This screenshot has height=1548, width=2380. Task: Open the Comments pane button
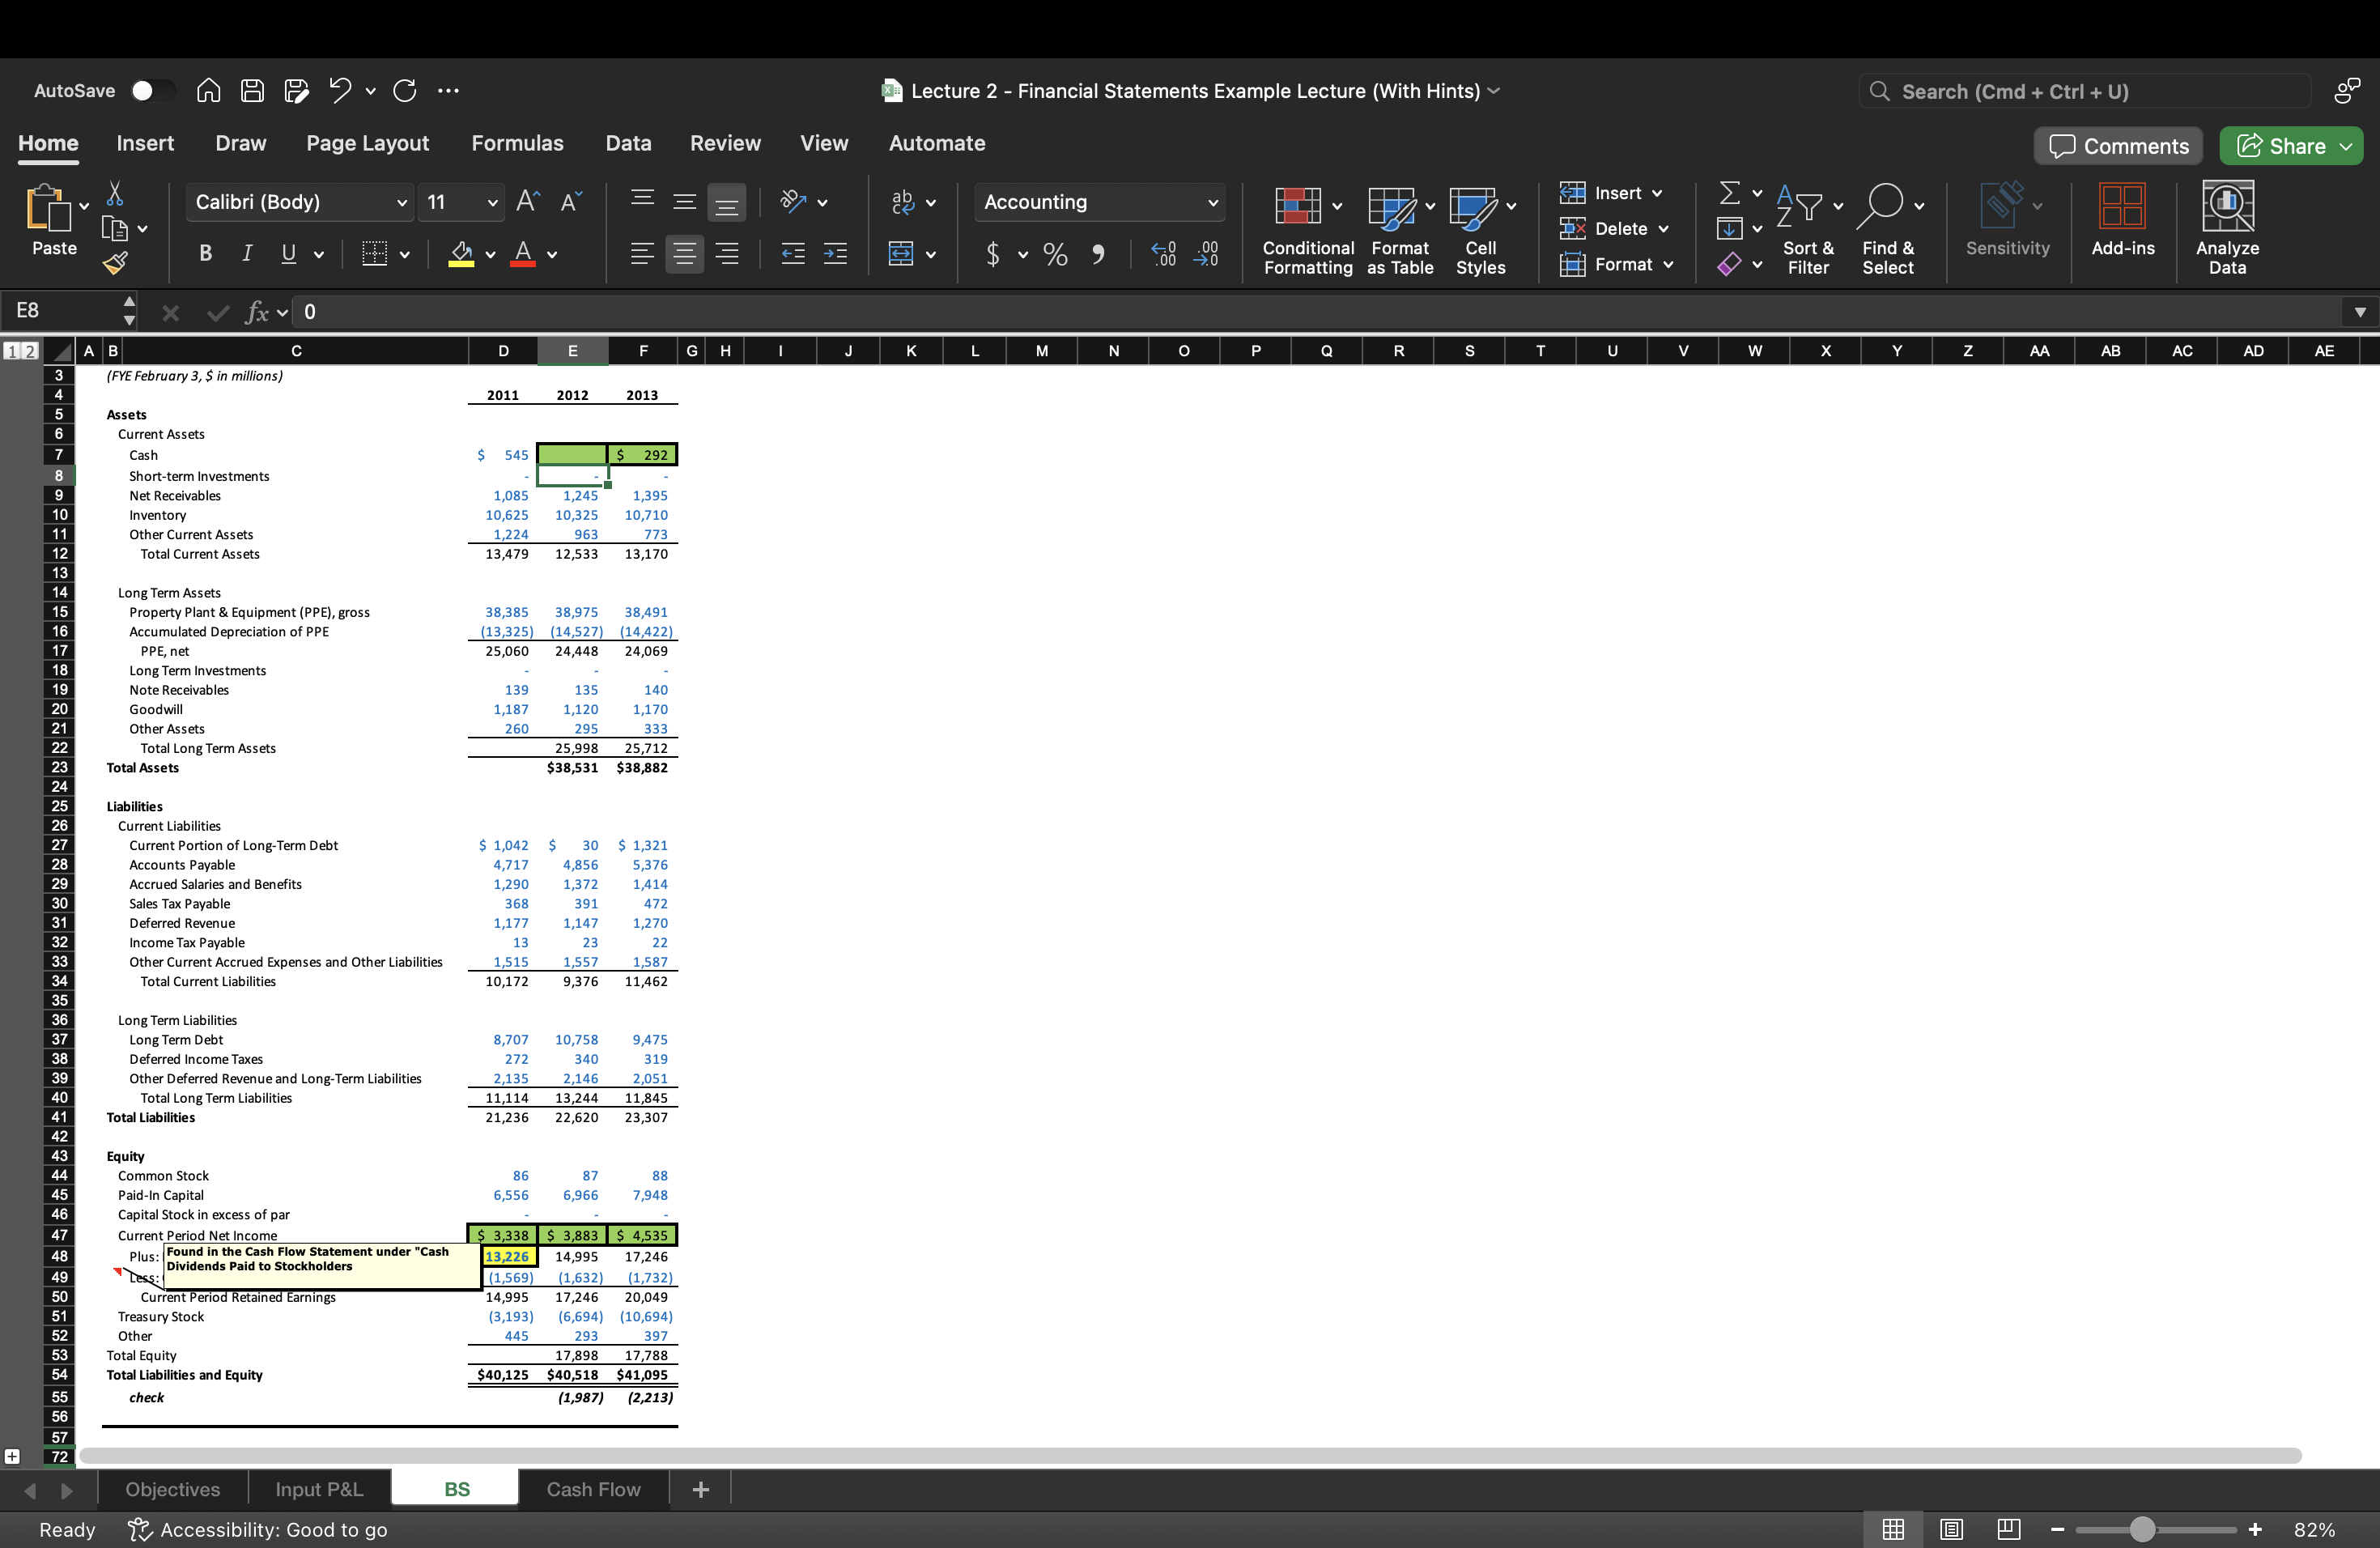pyautogui.click(x=2117, y=146)
